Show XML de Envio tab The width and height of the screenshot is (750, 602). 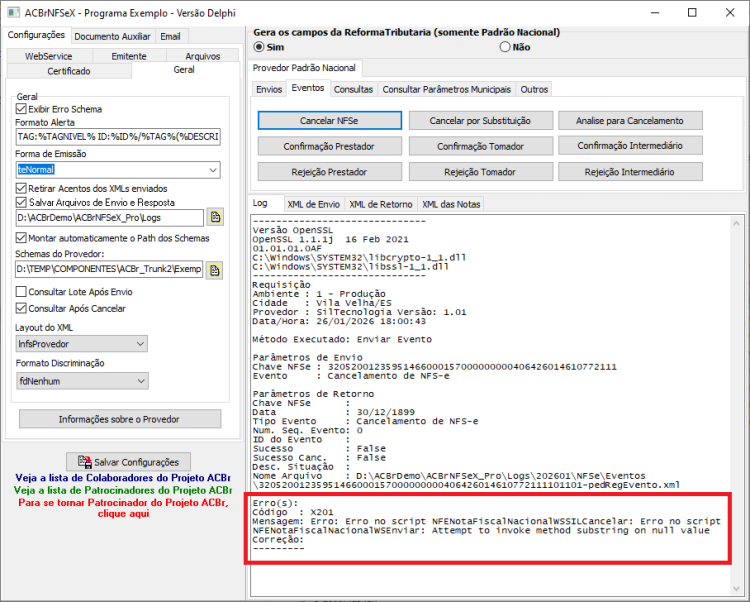coord(314,204)
